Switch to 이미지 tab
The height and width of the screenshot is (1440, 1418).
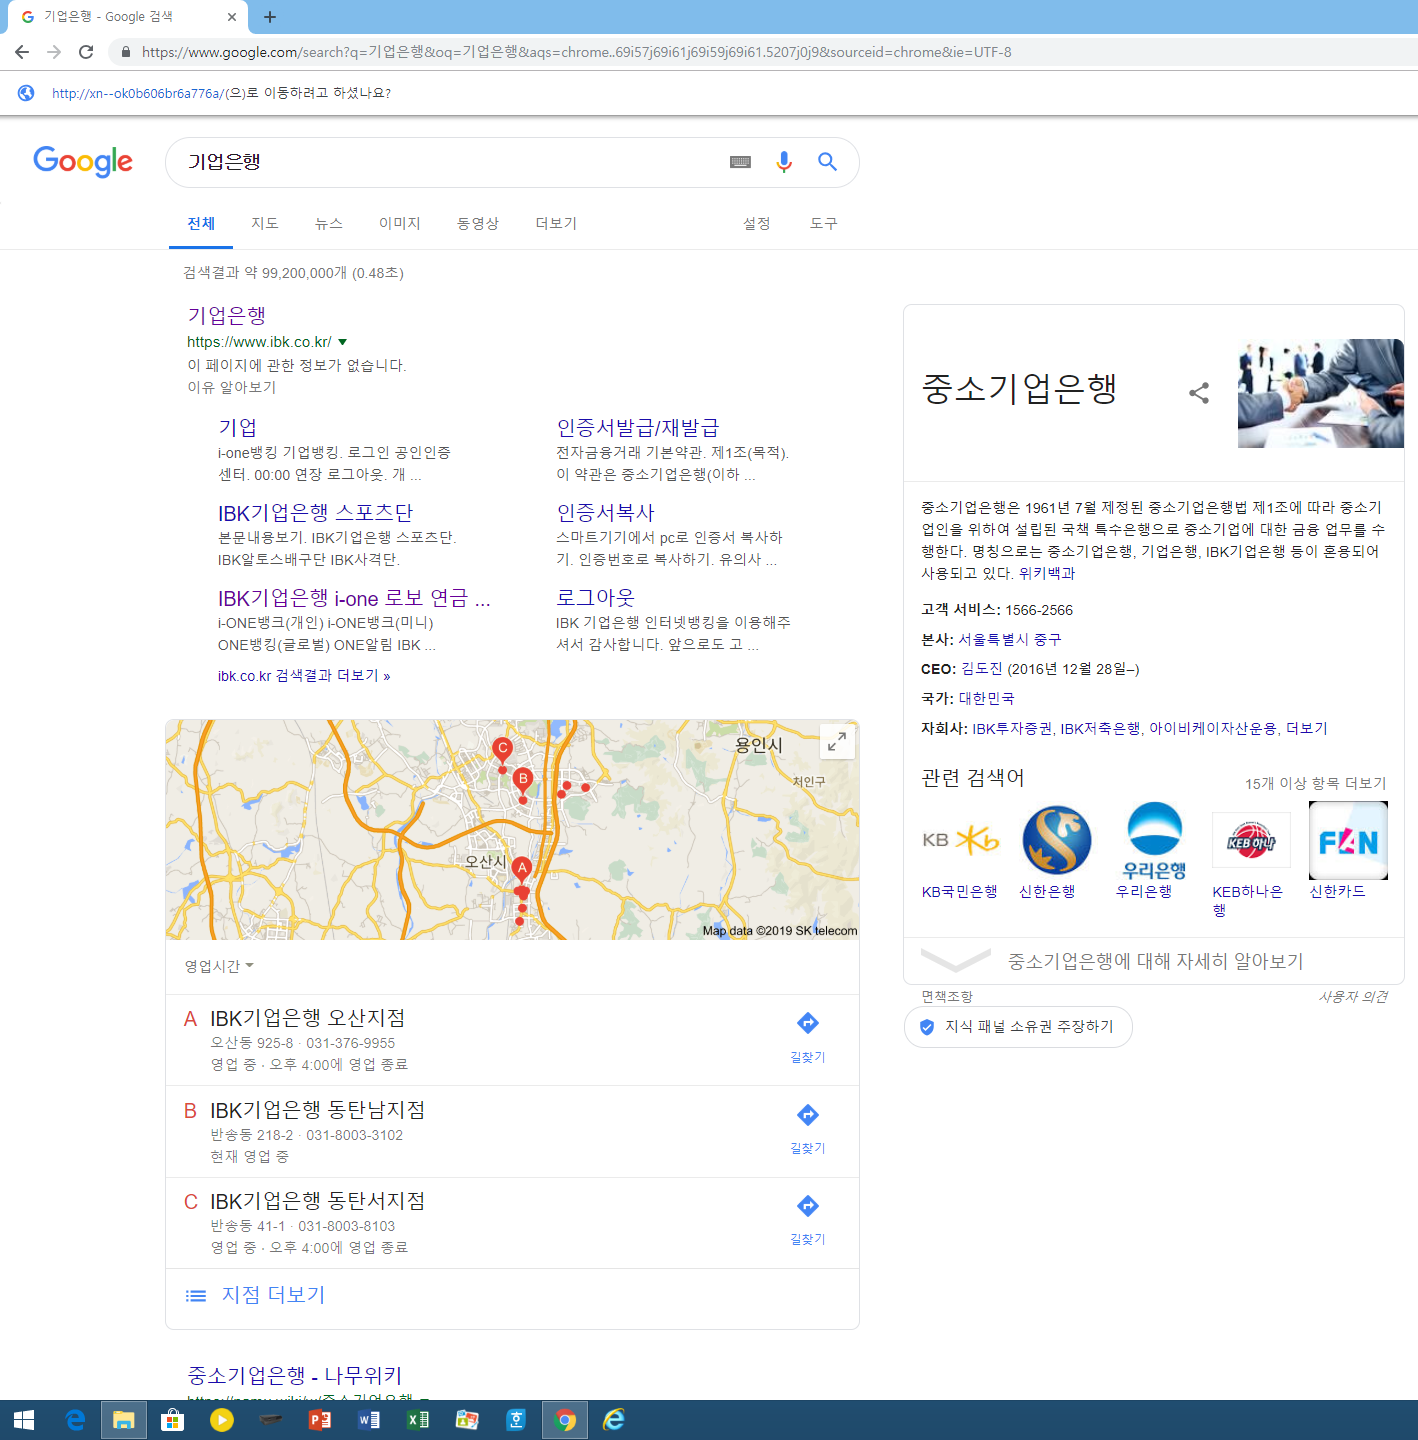400,223
